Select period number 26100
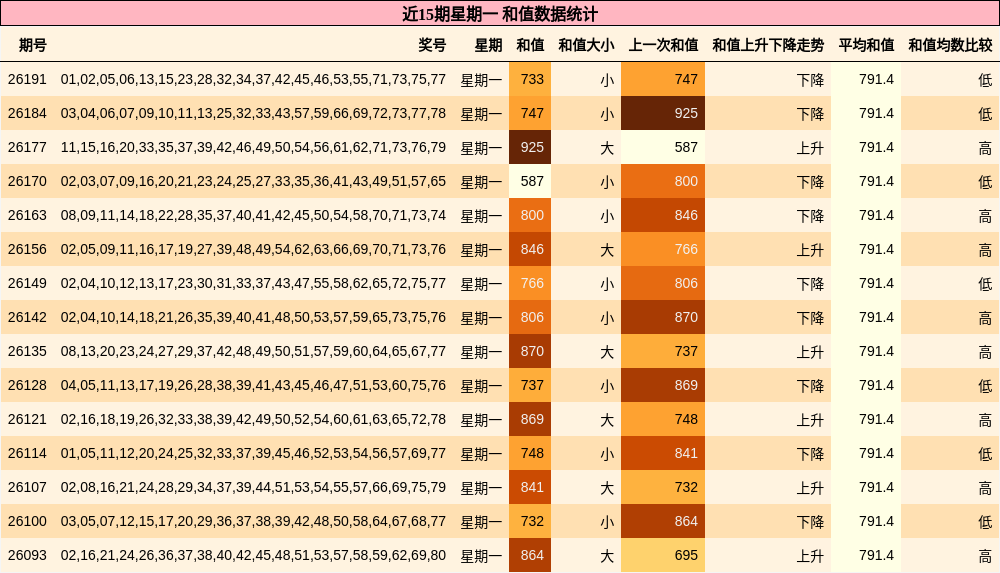The width and height of the screenshot is (1000, 573). tap(27, 521)
